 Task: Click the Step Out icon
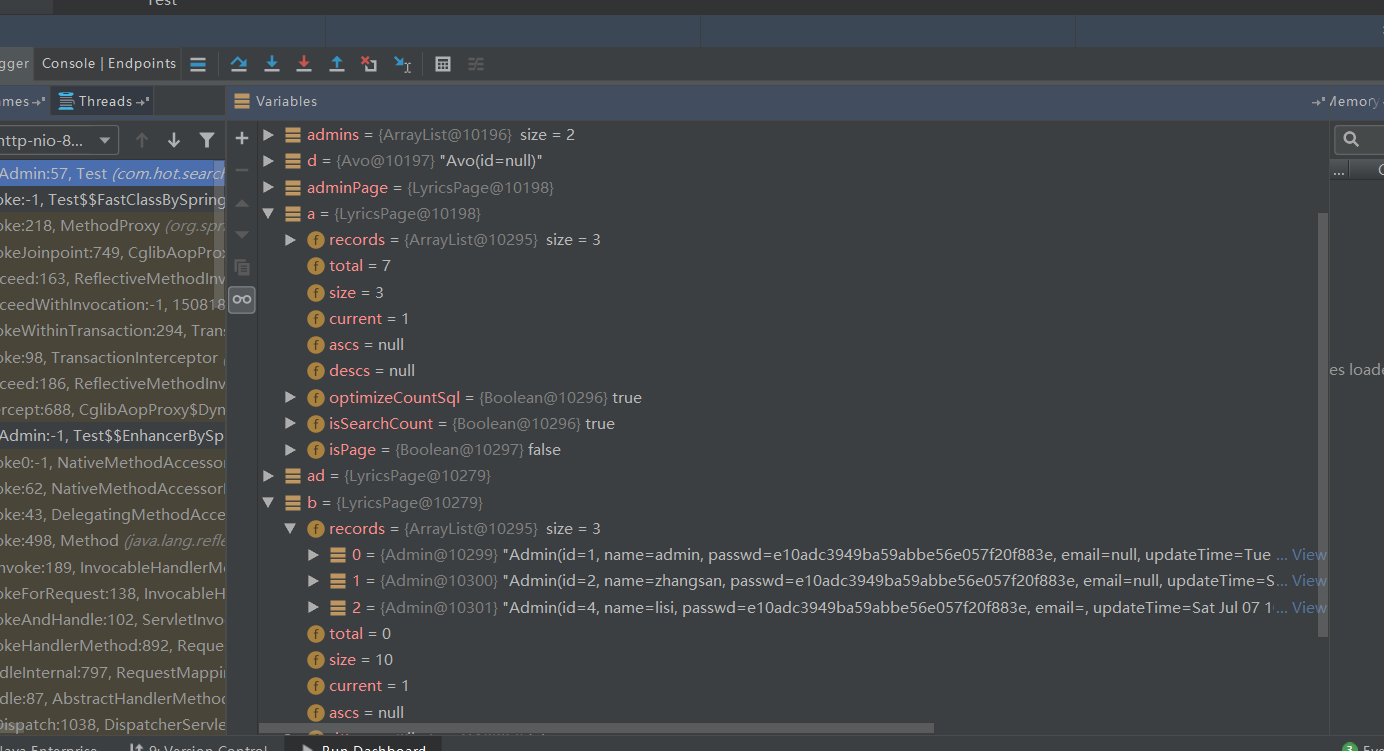click(337, 64)
